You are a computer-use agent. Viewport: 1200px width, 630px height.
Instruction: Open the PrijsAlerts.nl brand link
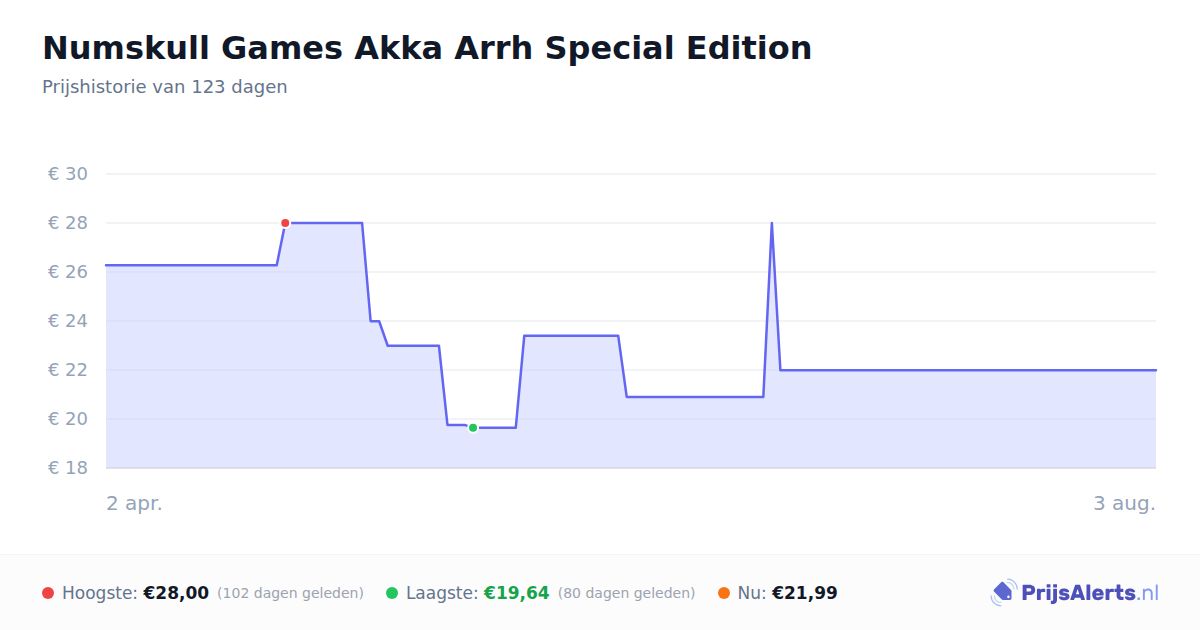(1075, 593)
